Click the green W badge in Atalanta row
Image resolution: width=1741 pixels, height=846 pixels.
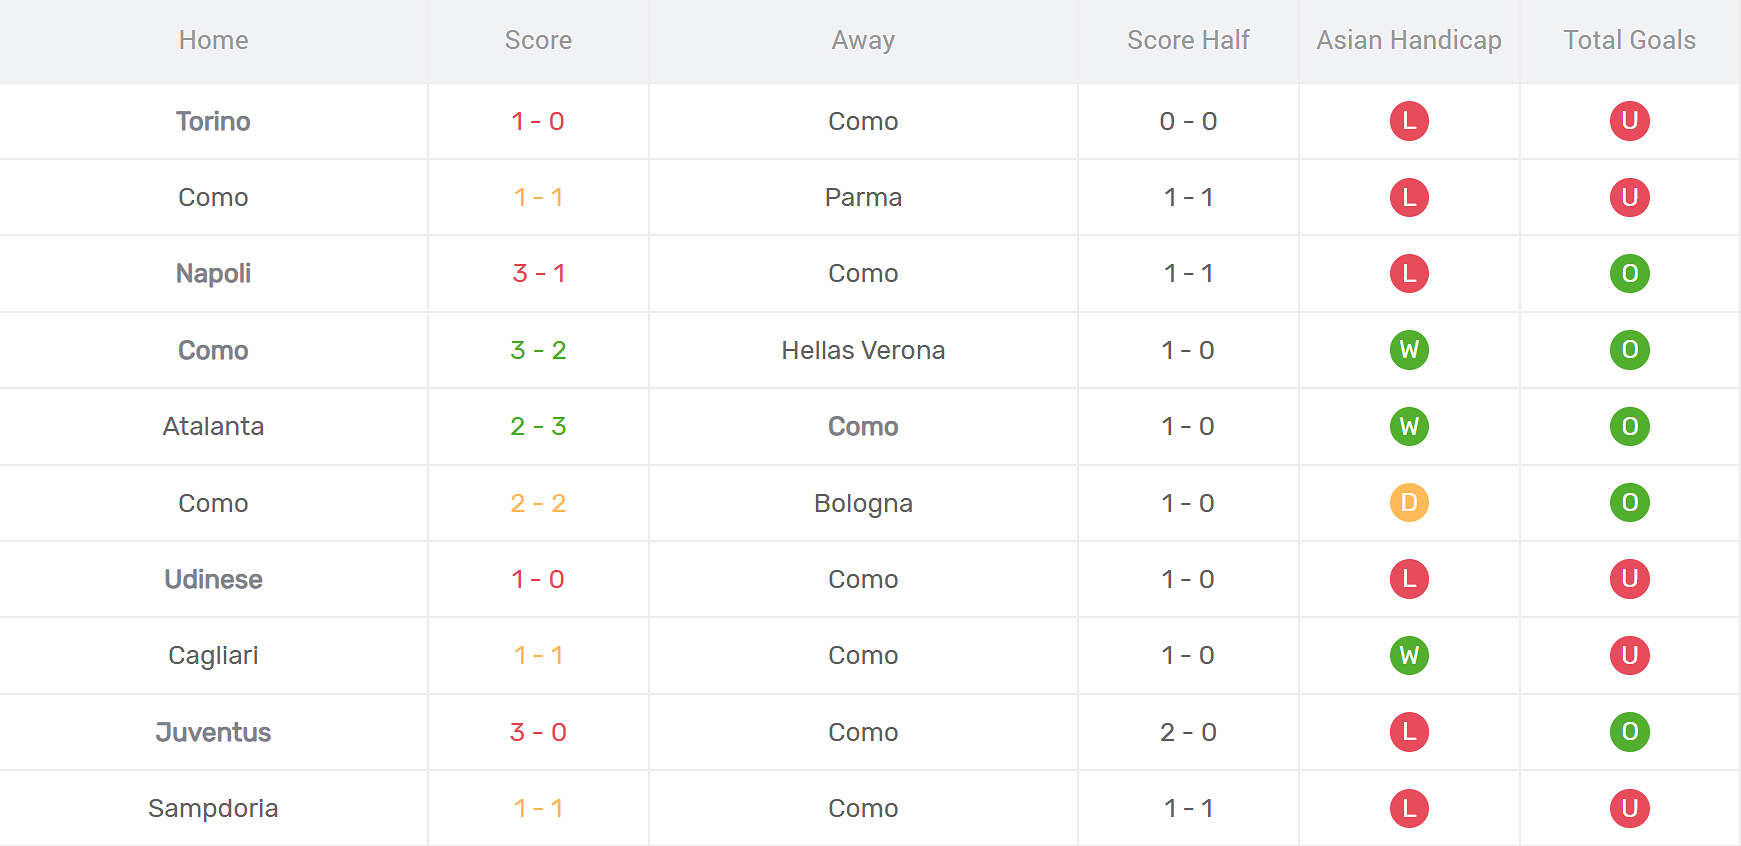(x=1409, y=426)
